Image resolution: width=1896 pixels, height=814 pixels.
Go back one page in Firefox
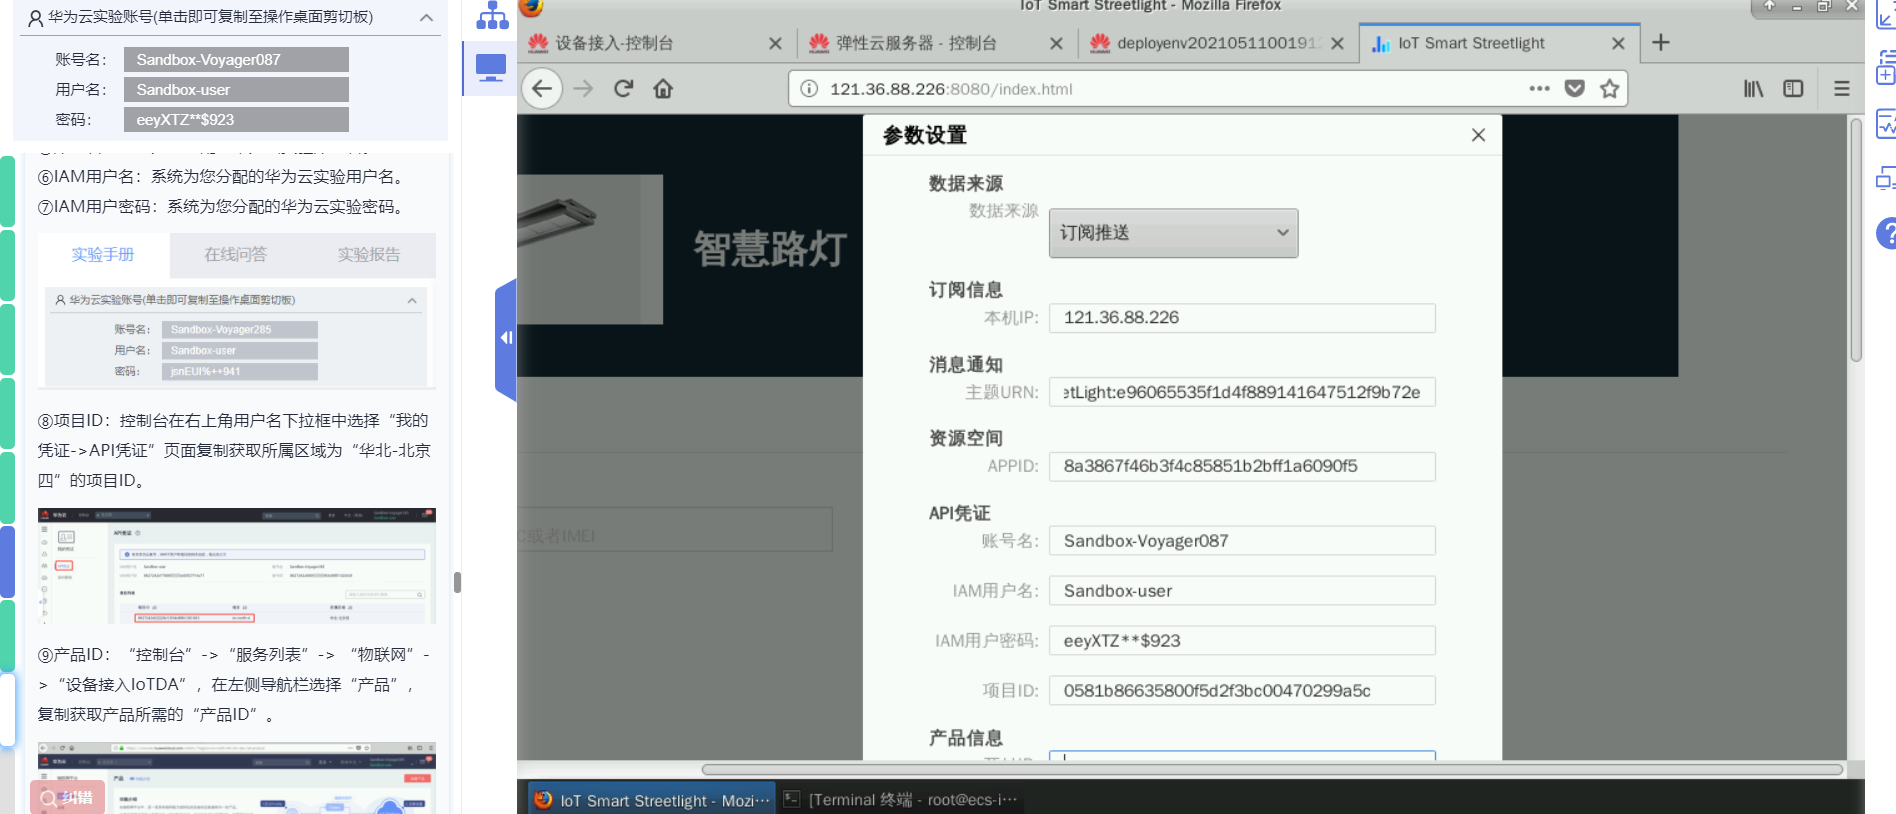click(x=542, y=89)
